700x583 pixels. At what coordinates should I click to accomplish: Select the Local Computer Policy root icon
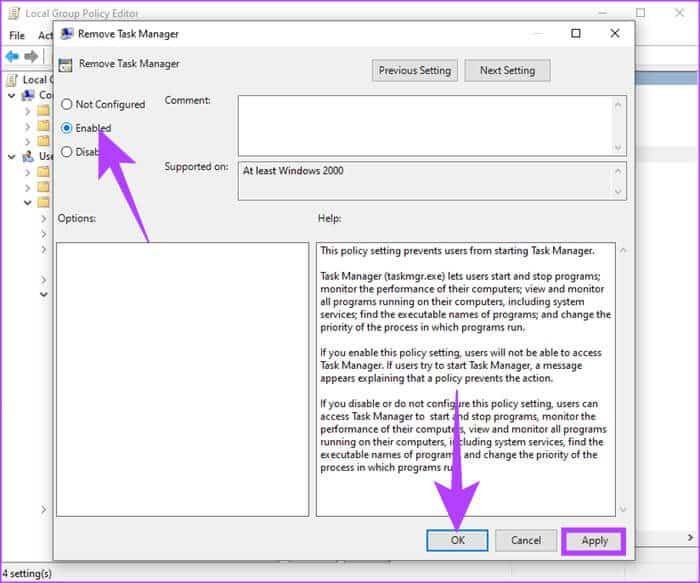[12, 80]
